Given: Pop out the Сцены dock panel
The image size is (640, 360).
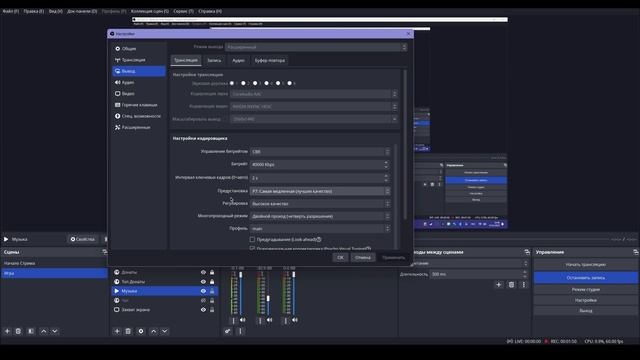Looking at the screenshot, I should tap(104, 252).
